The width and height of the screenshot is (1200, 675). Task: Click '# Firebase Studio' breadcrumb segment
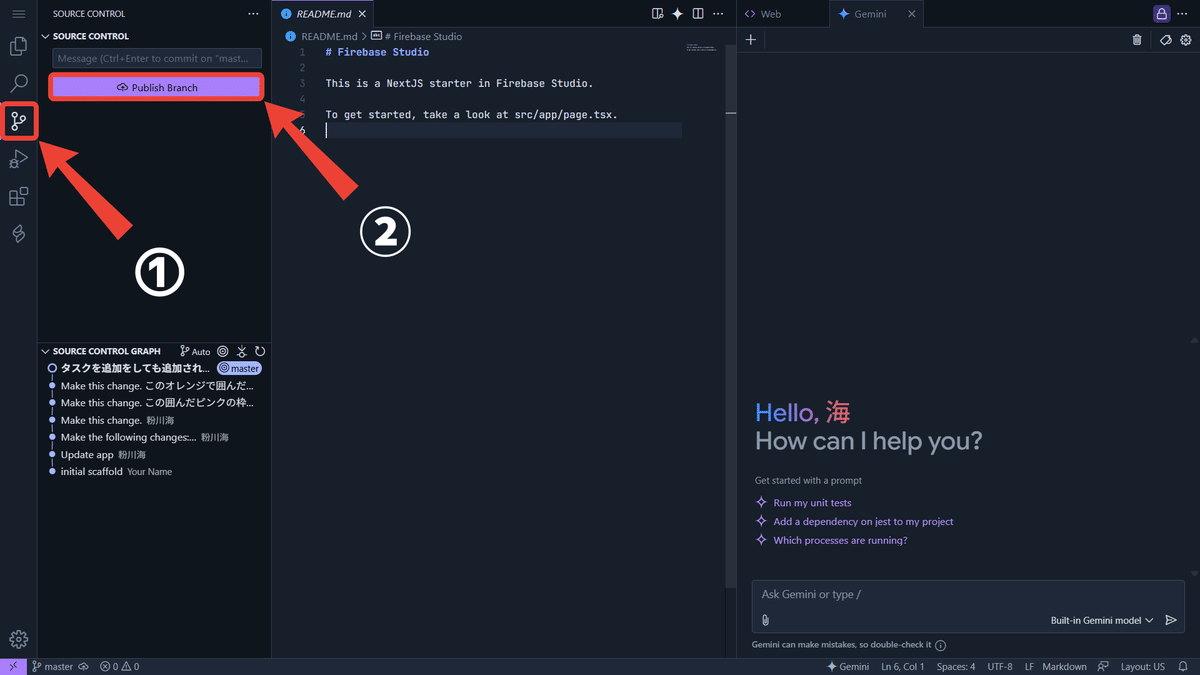point(417,36)
